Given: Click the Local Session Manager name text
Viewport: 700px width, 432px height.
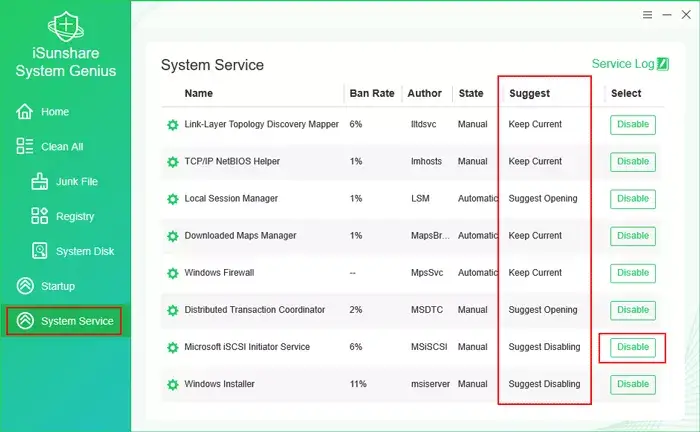Looking at the screenshot, I should 231,199.
